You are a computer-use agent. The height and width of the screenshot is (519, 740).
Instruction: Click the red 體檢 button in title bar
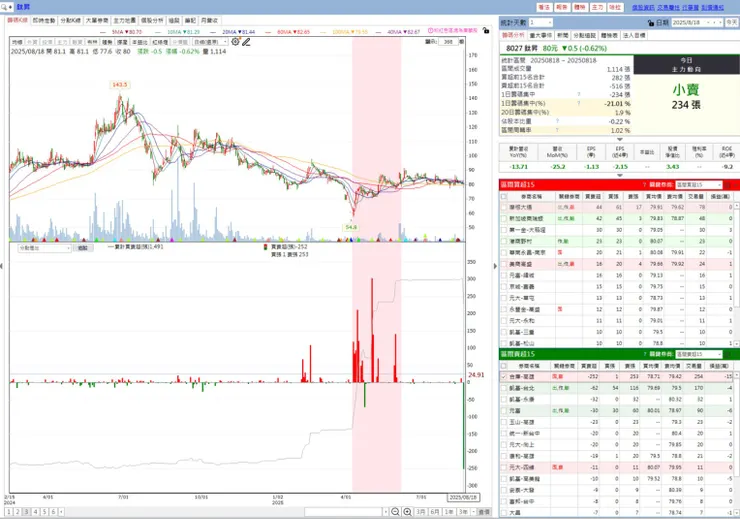pyautogui.click(x=580, y=8)
